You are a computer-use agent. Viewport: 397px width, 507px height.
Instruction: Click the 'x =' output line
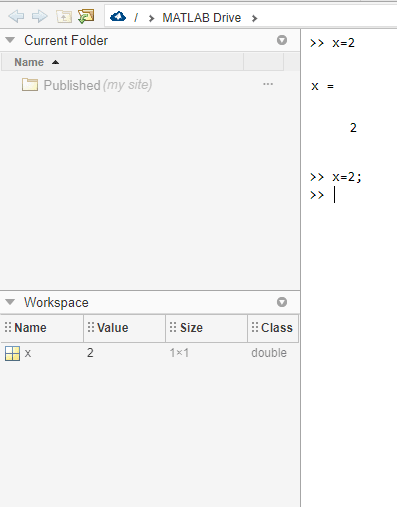(322, 86)
